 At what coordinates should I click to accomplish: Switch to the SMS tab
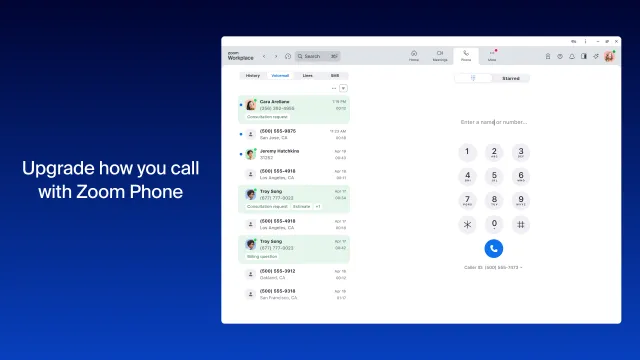point(335,76)
